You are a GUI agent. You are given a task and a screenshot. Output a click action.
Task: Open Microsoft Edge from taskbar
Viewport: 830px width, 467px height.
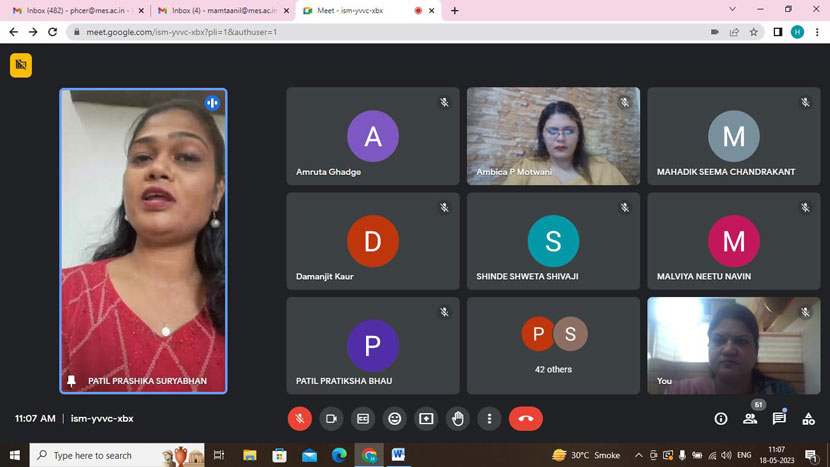339,455
